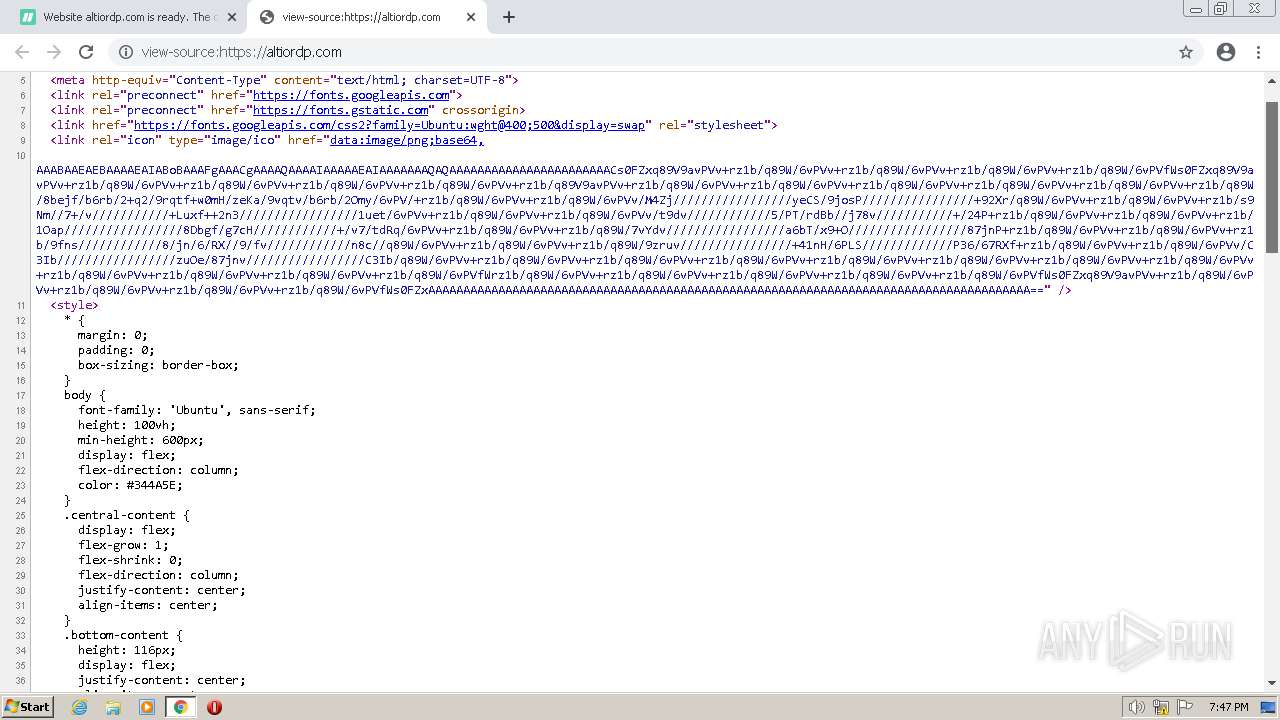Focus the address bar showing view-source URL
Viewport: 1280px width, 720px height.
click(x=655, y=52)
